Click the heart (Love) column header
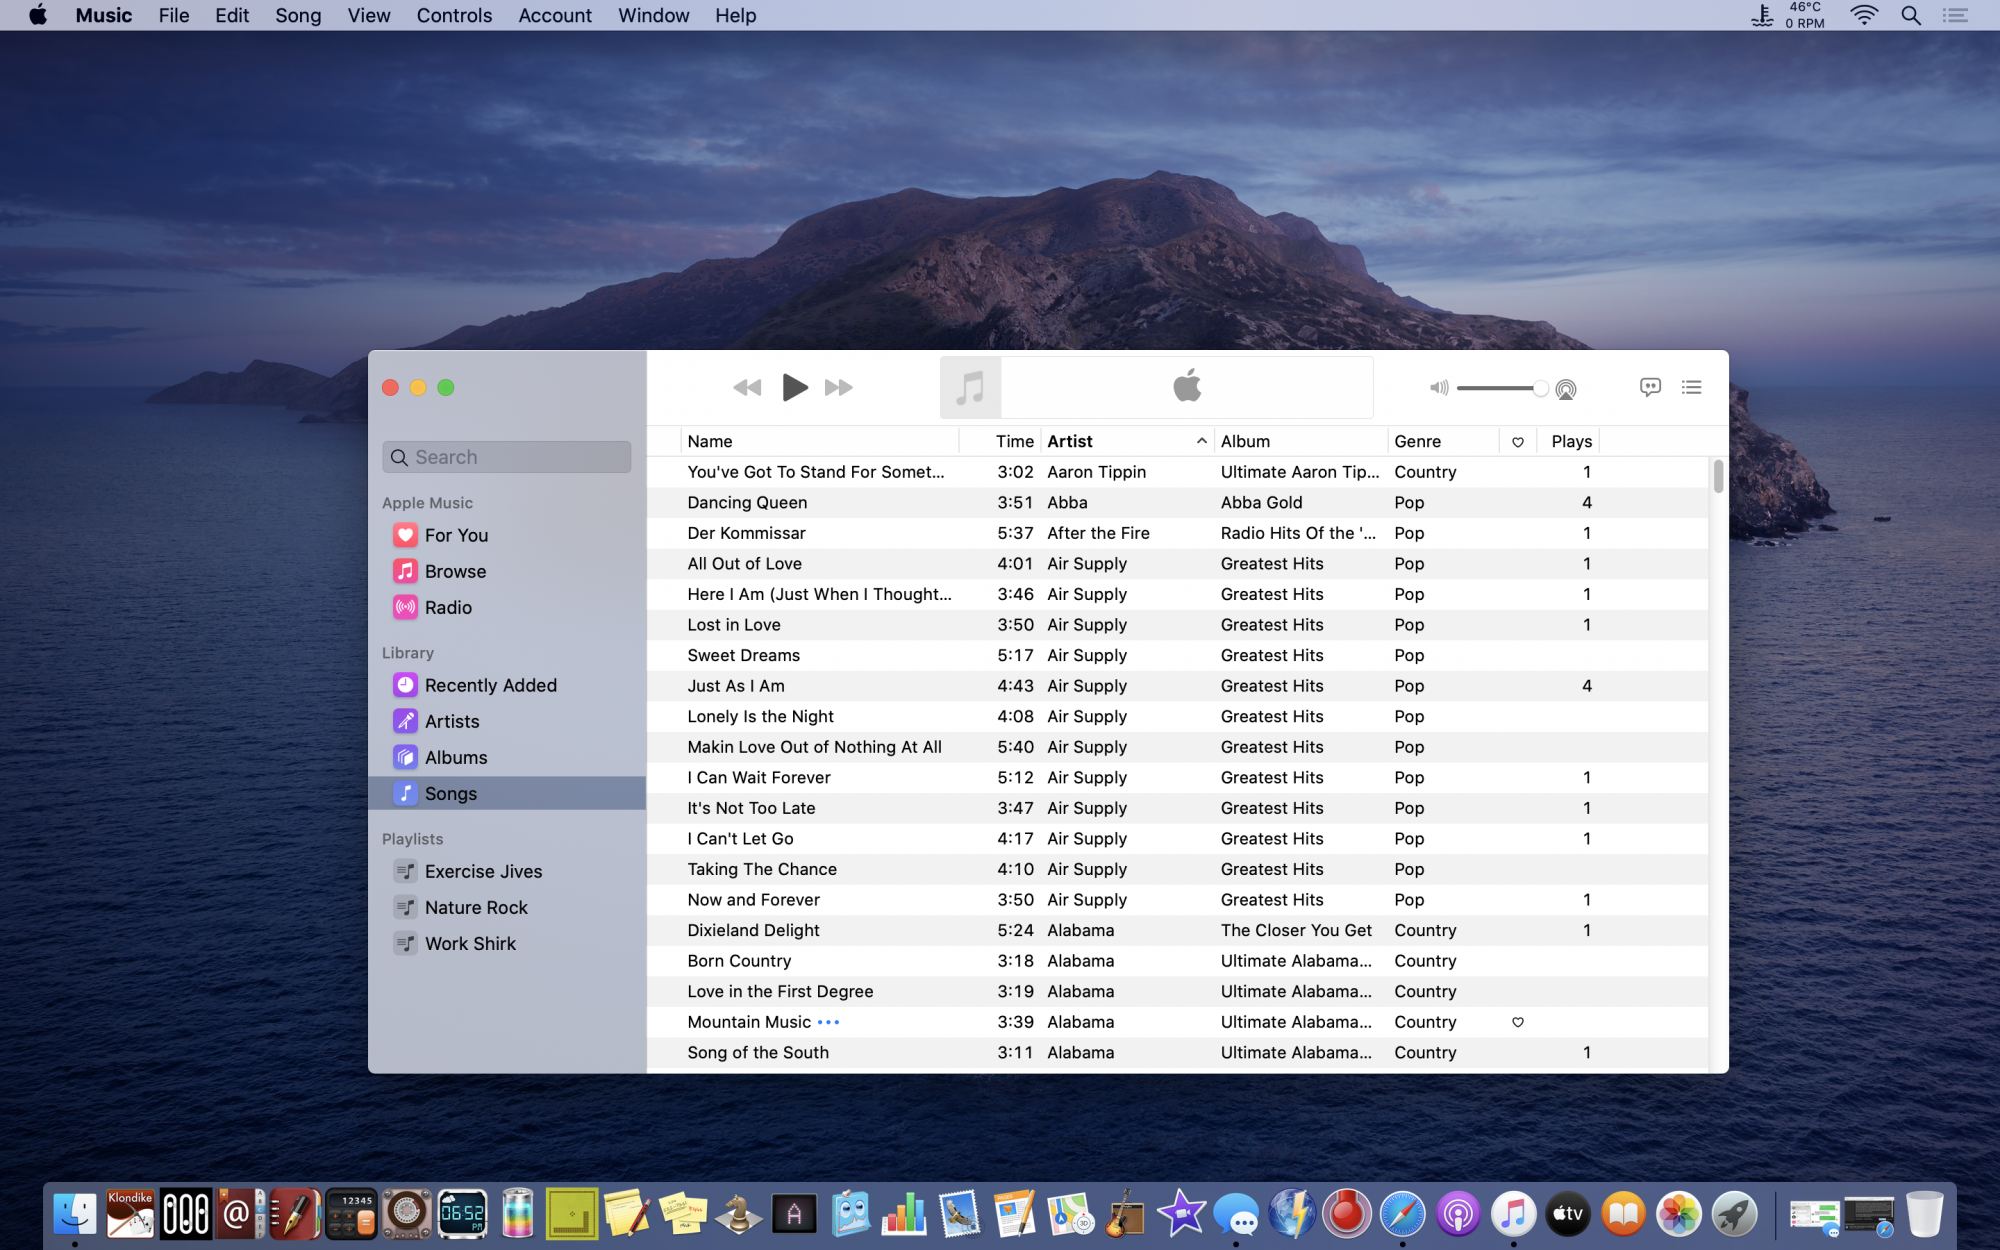This screenshot has height=1250, width=2000. tap(1517, 442)
